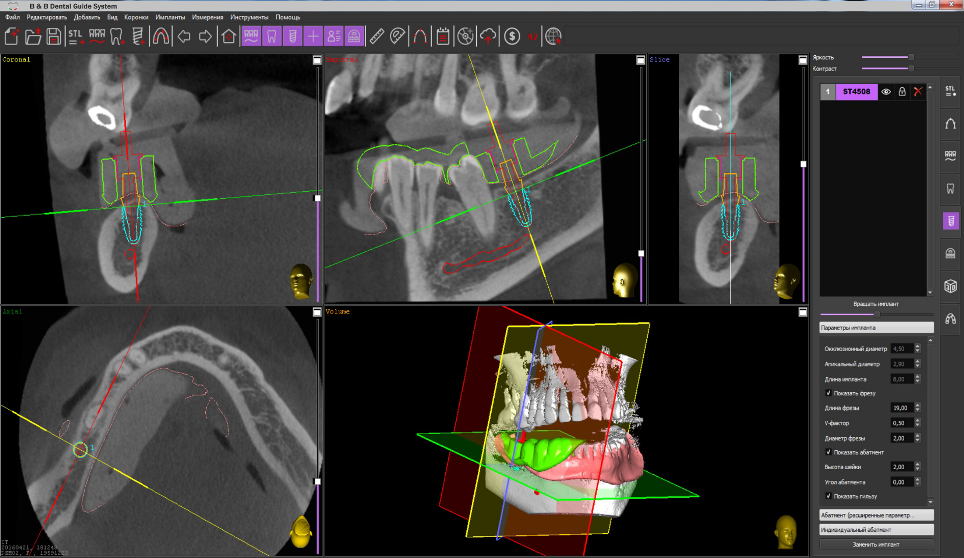This screenshot has width=964, height=558.
Task: Select ST4508 implant in list
Action: coord(856,92)
